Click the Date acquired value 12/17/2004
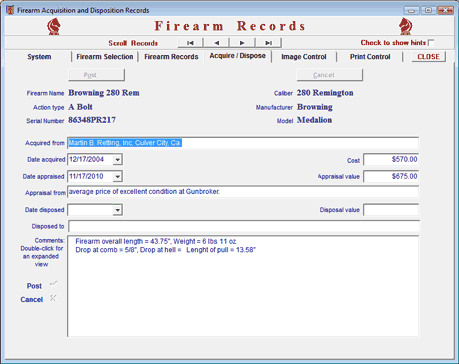Image resolution: width=459 pixels, height=364 pixels. (x=87, y=159)
